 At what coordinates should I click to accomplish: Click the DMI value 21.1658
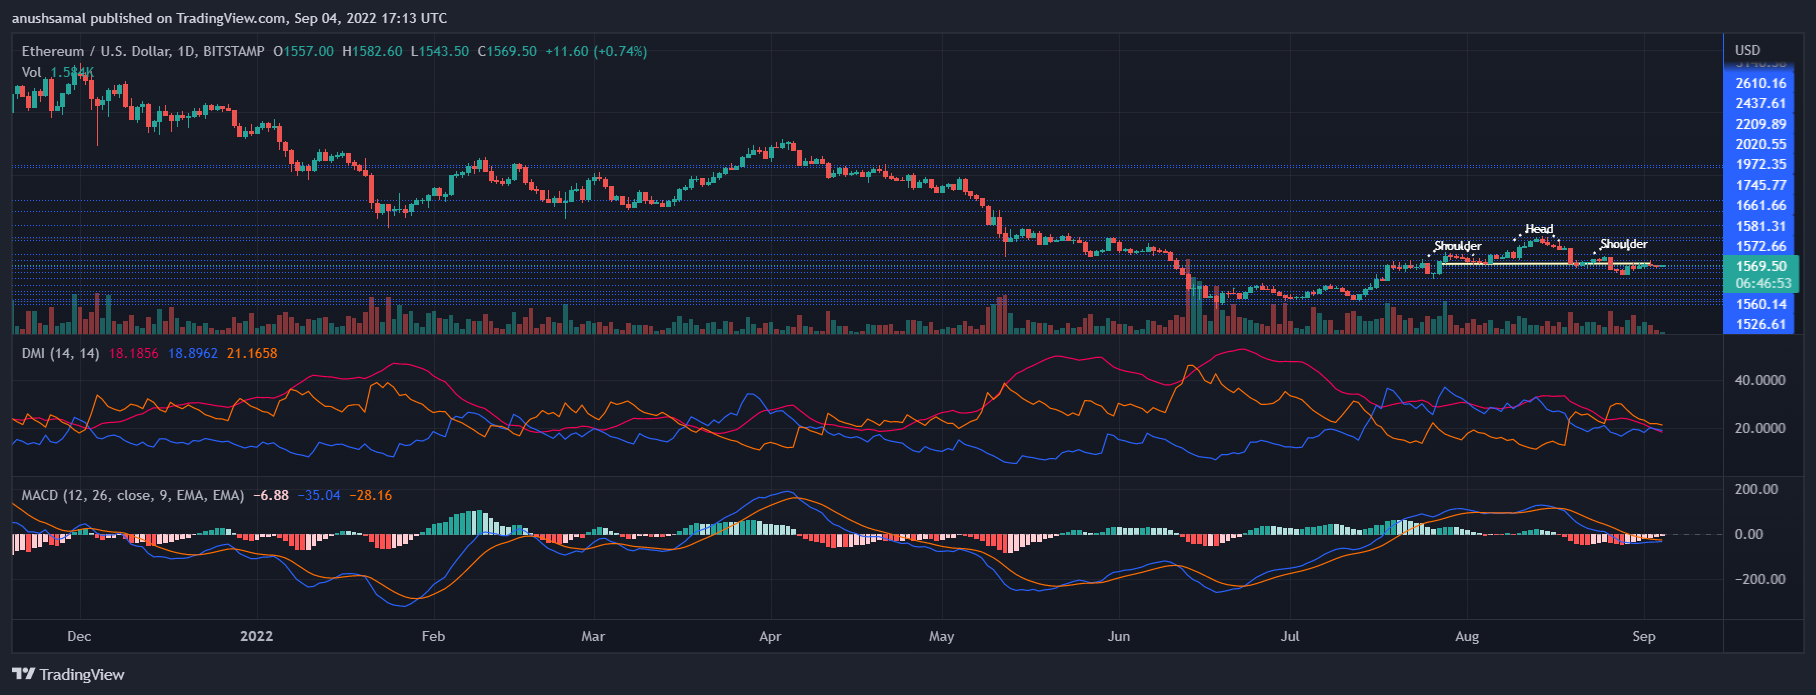coord(252,353)
